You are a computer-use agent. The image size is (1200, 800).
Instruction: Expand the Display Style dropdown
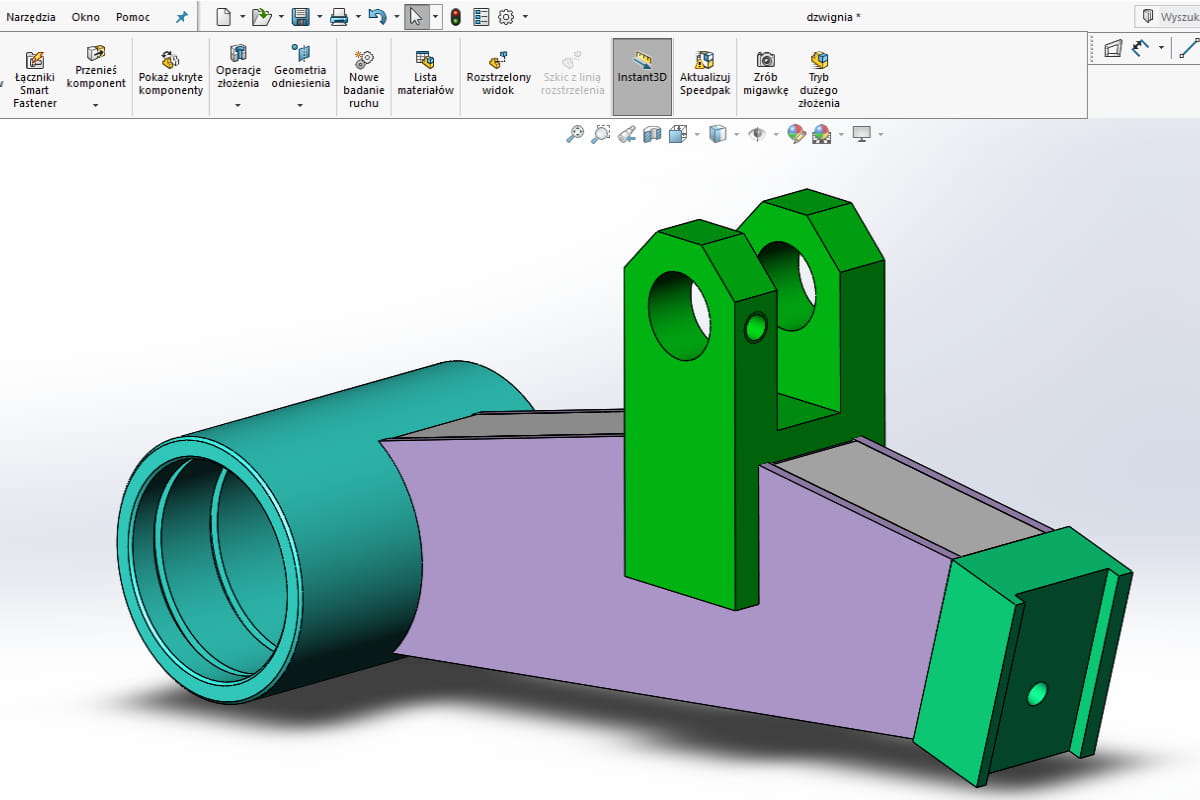pos(738,133)
